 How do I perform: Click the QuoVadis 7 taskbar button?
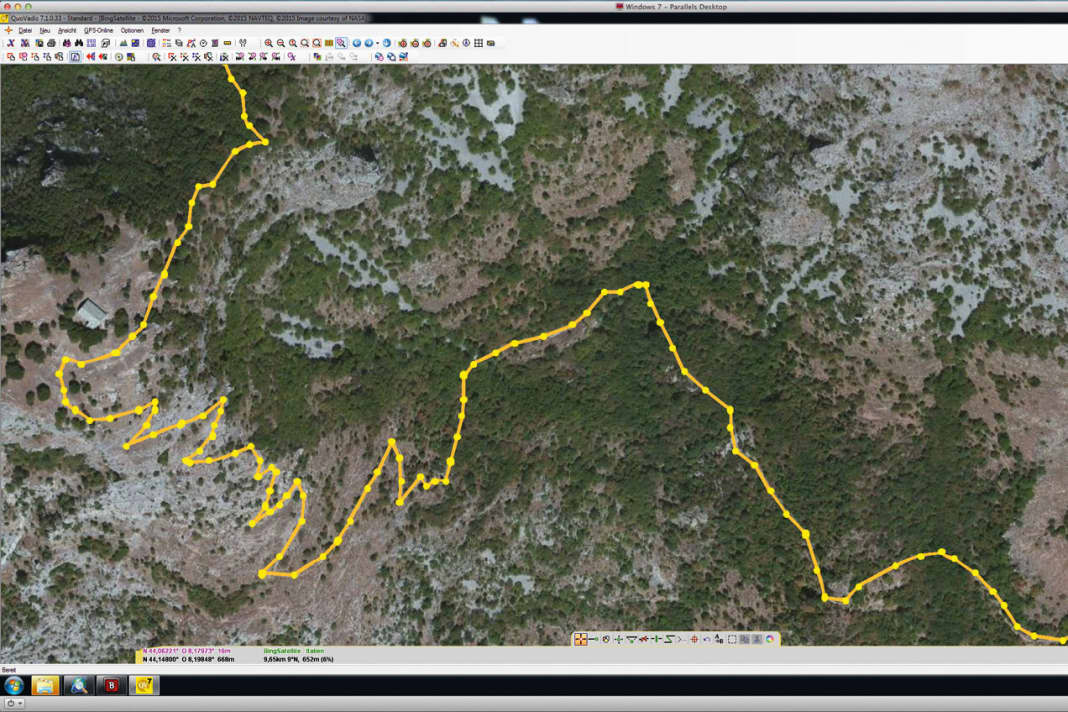pos(145,685)
